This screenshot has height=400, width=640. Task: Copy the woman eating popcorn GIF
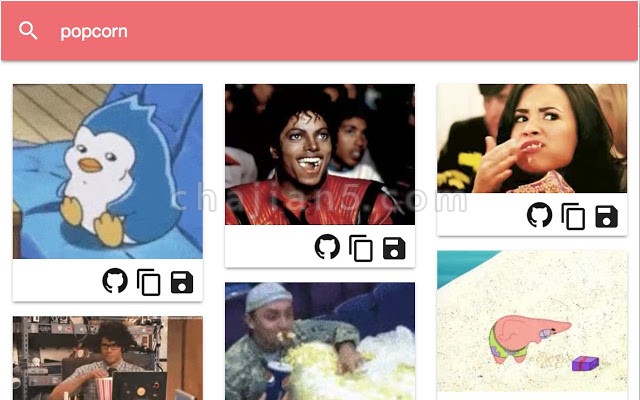pyautogui.click(x=573, y=216)
